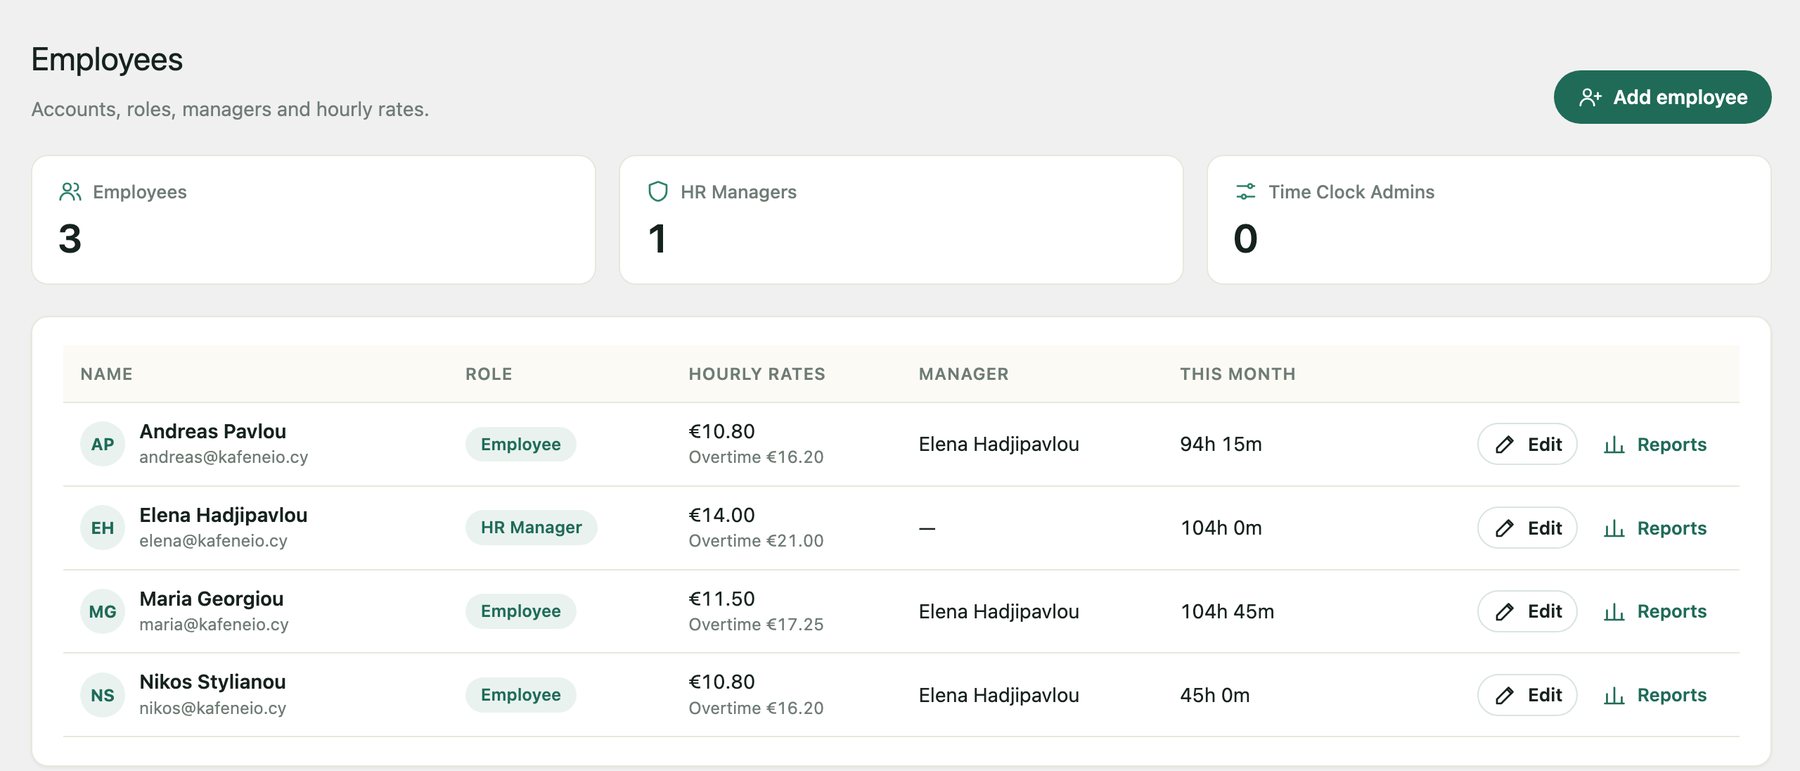Click the MG avatar for Maria Georgiou
Image resolution: width=1800 pixels, height=771 pixels.
pos(102,611)
